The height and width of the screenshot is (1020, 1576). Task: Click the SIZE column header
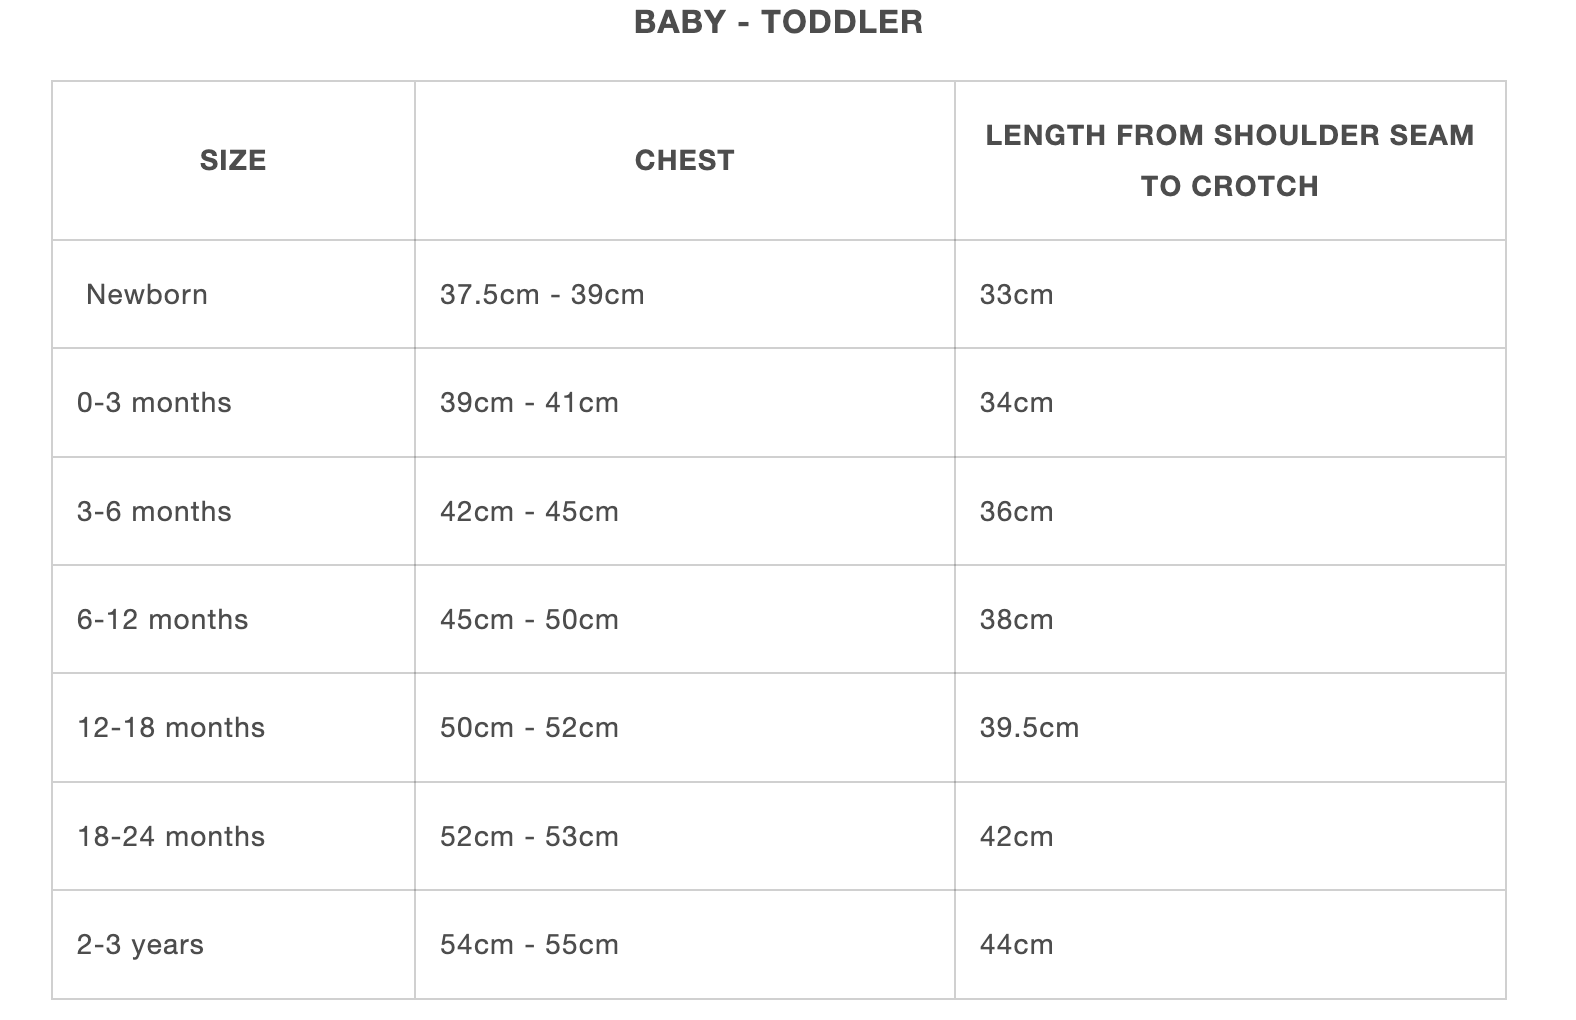[233, 160]
